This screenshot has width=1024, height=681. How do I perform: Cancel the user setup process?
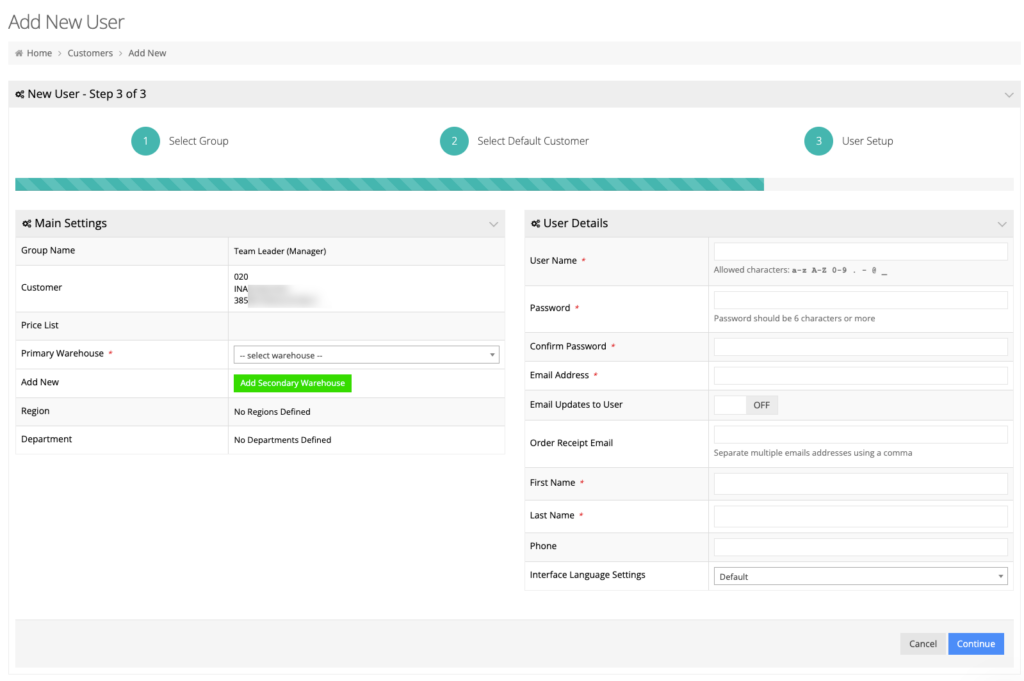pos(921,643)
